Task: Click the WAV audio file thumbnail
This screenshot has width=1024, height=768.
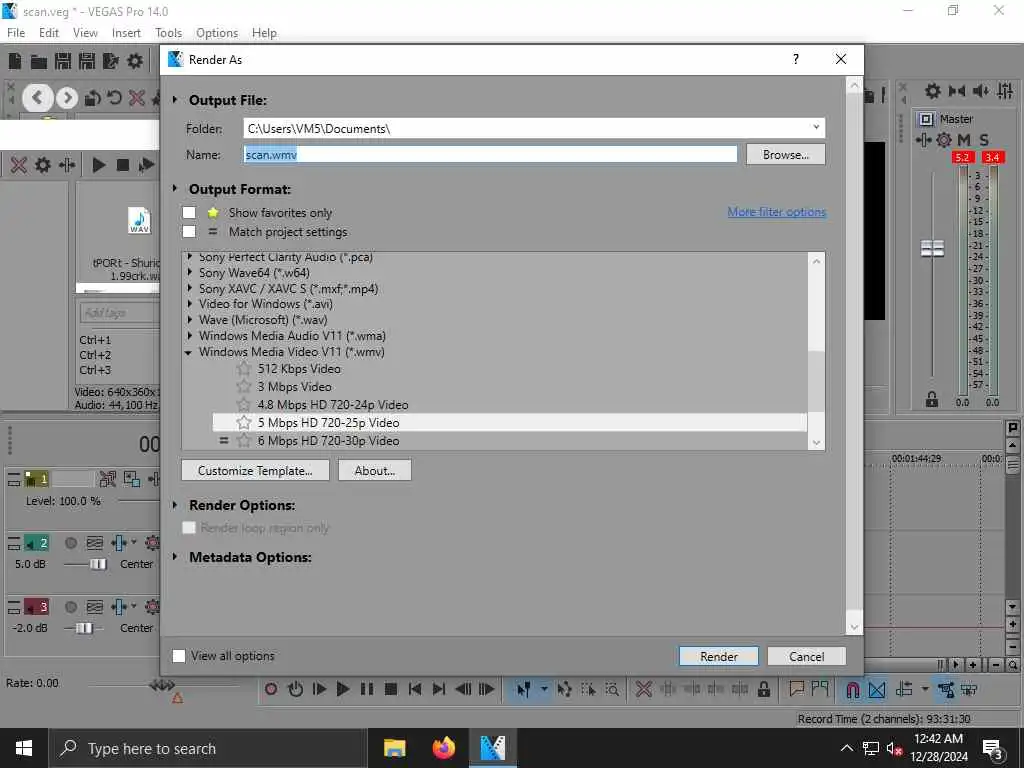Action: tap(139, 221)
